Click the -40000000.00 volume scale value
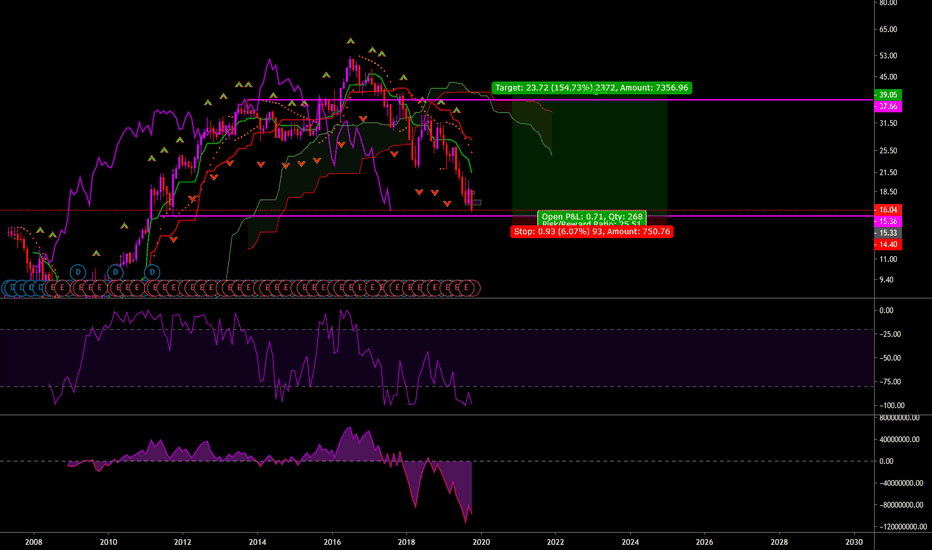This screenshot has height=550, width=932. click(902, 483)
